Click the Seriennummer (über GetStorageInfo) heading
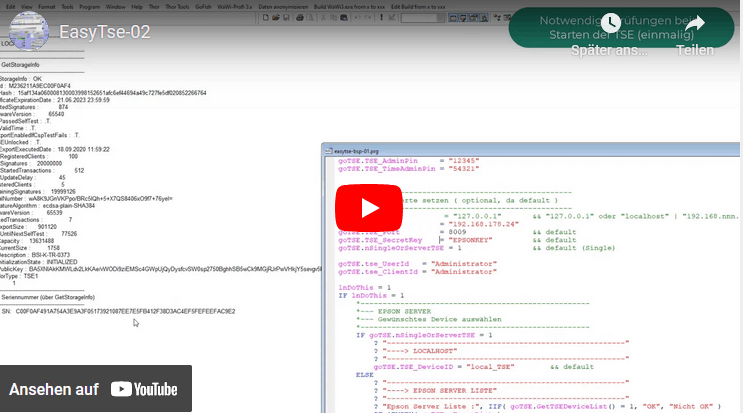Viewport: 743px width, 413px height. coord(48,297)
